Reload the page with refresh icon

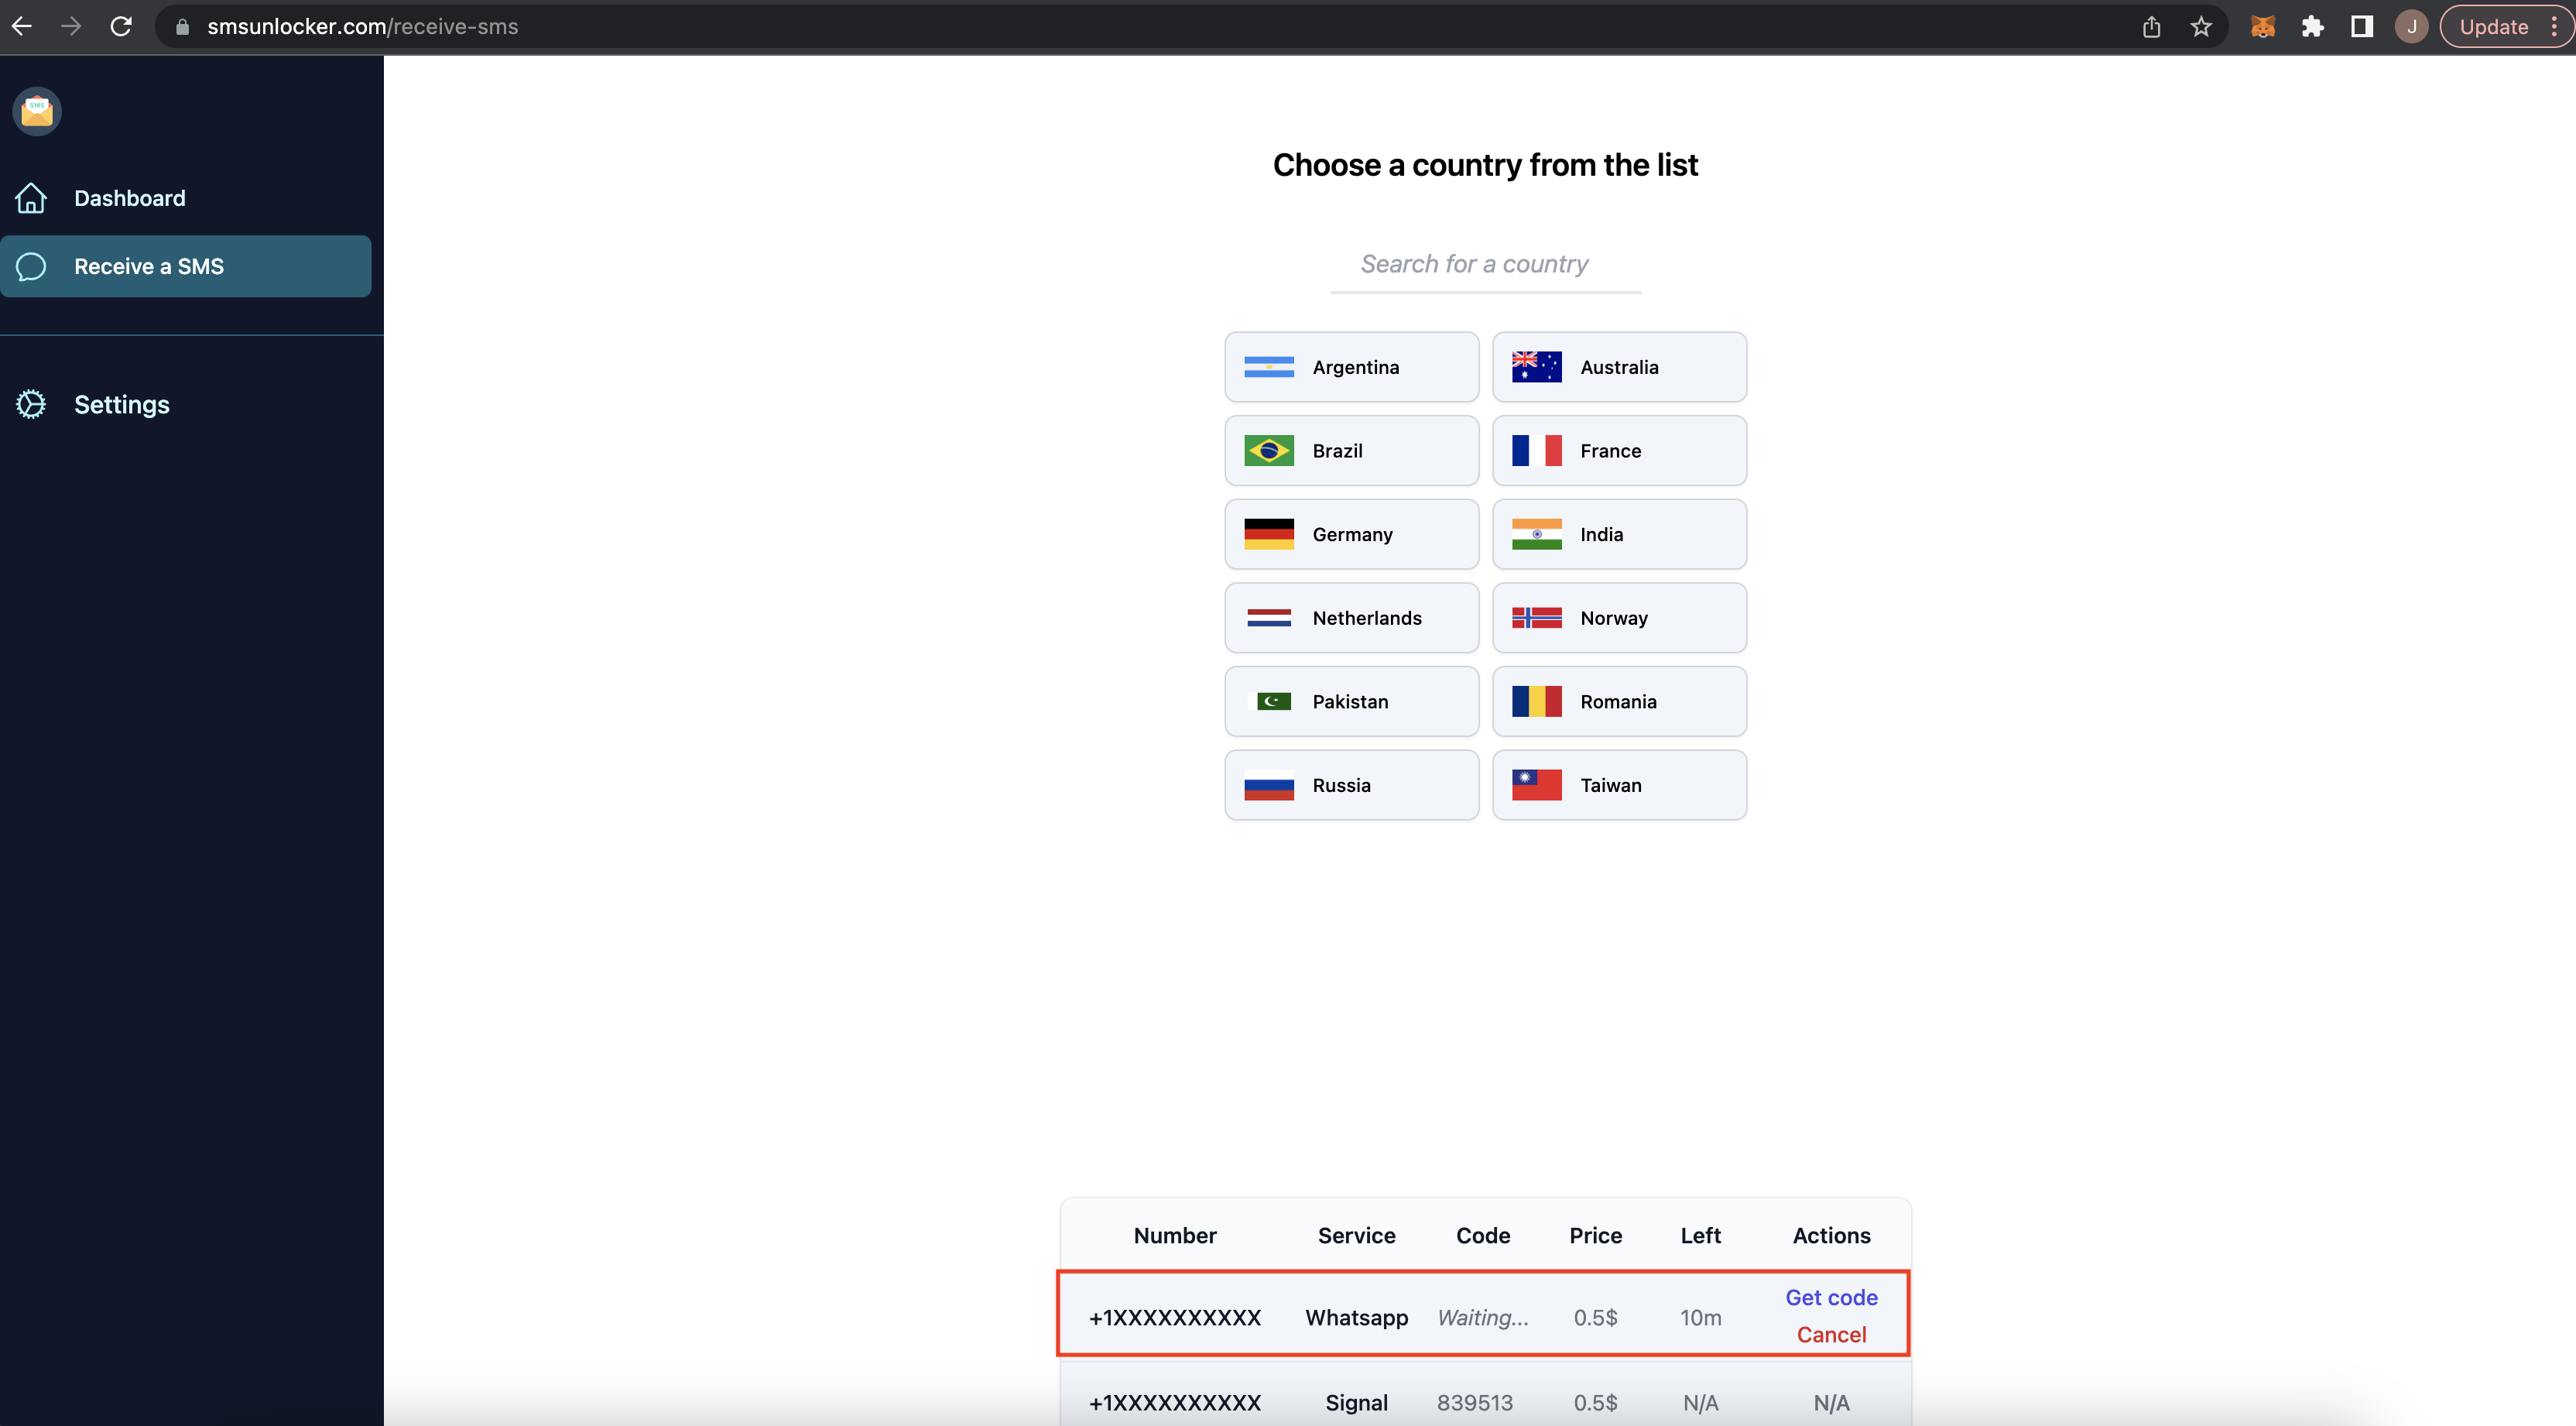pyautogui.click(x=121, y=27)
